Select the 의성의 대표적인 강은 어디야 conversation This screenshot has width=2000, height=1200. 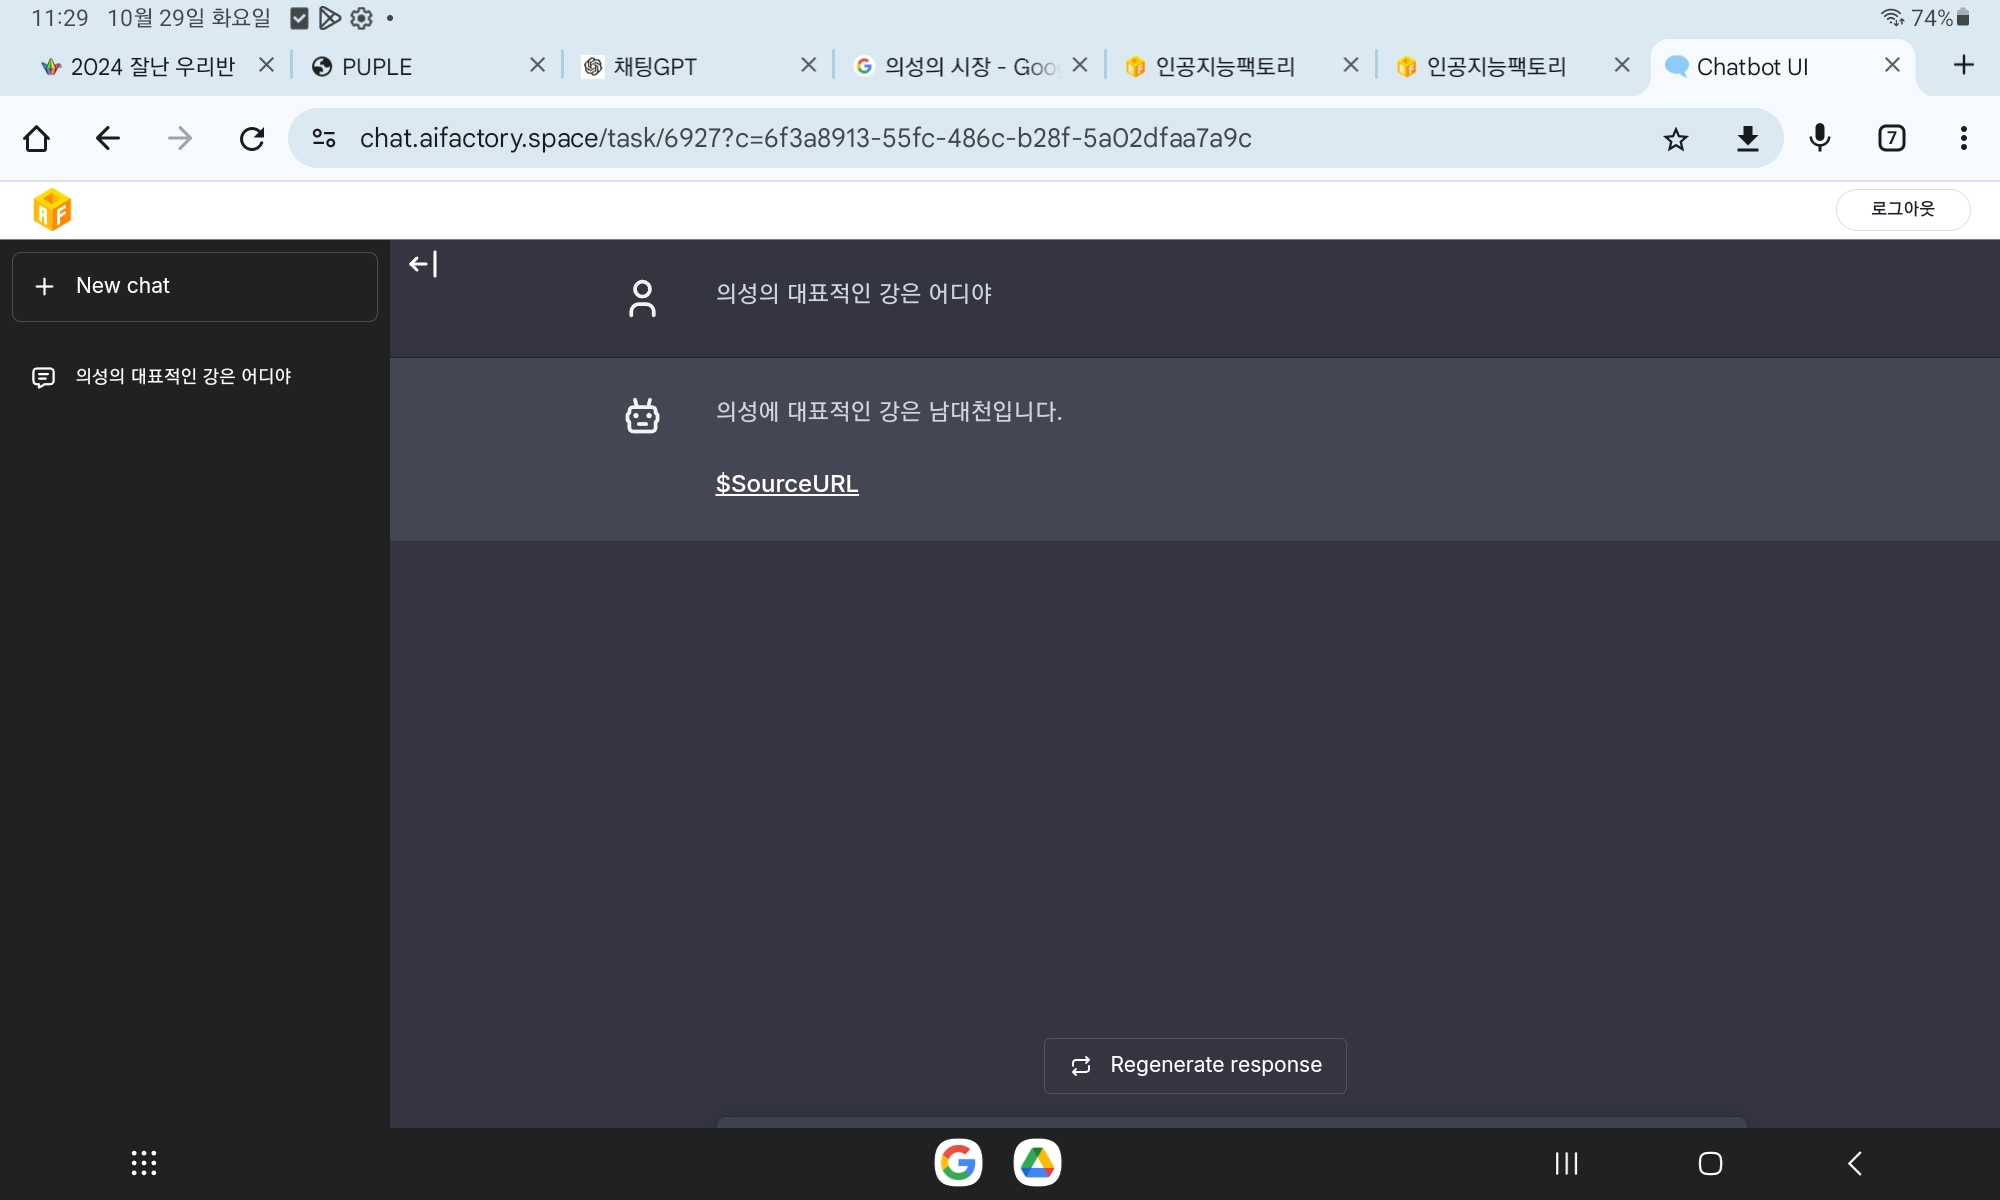click(183, 376)
